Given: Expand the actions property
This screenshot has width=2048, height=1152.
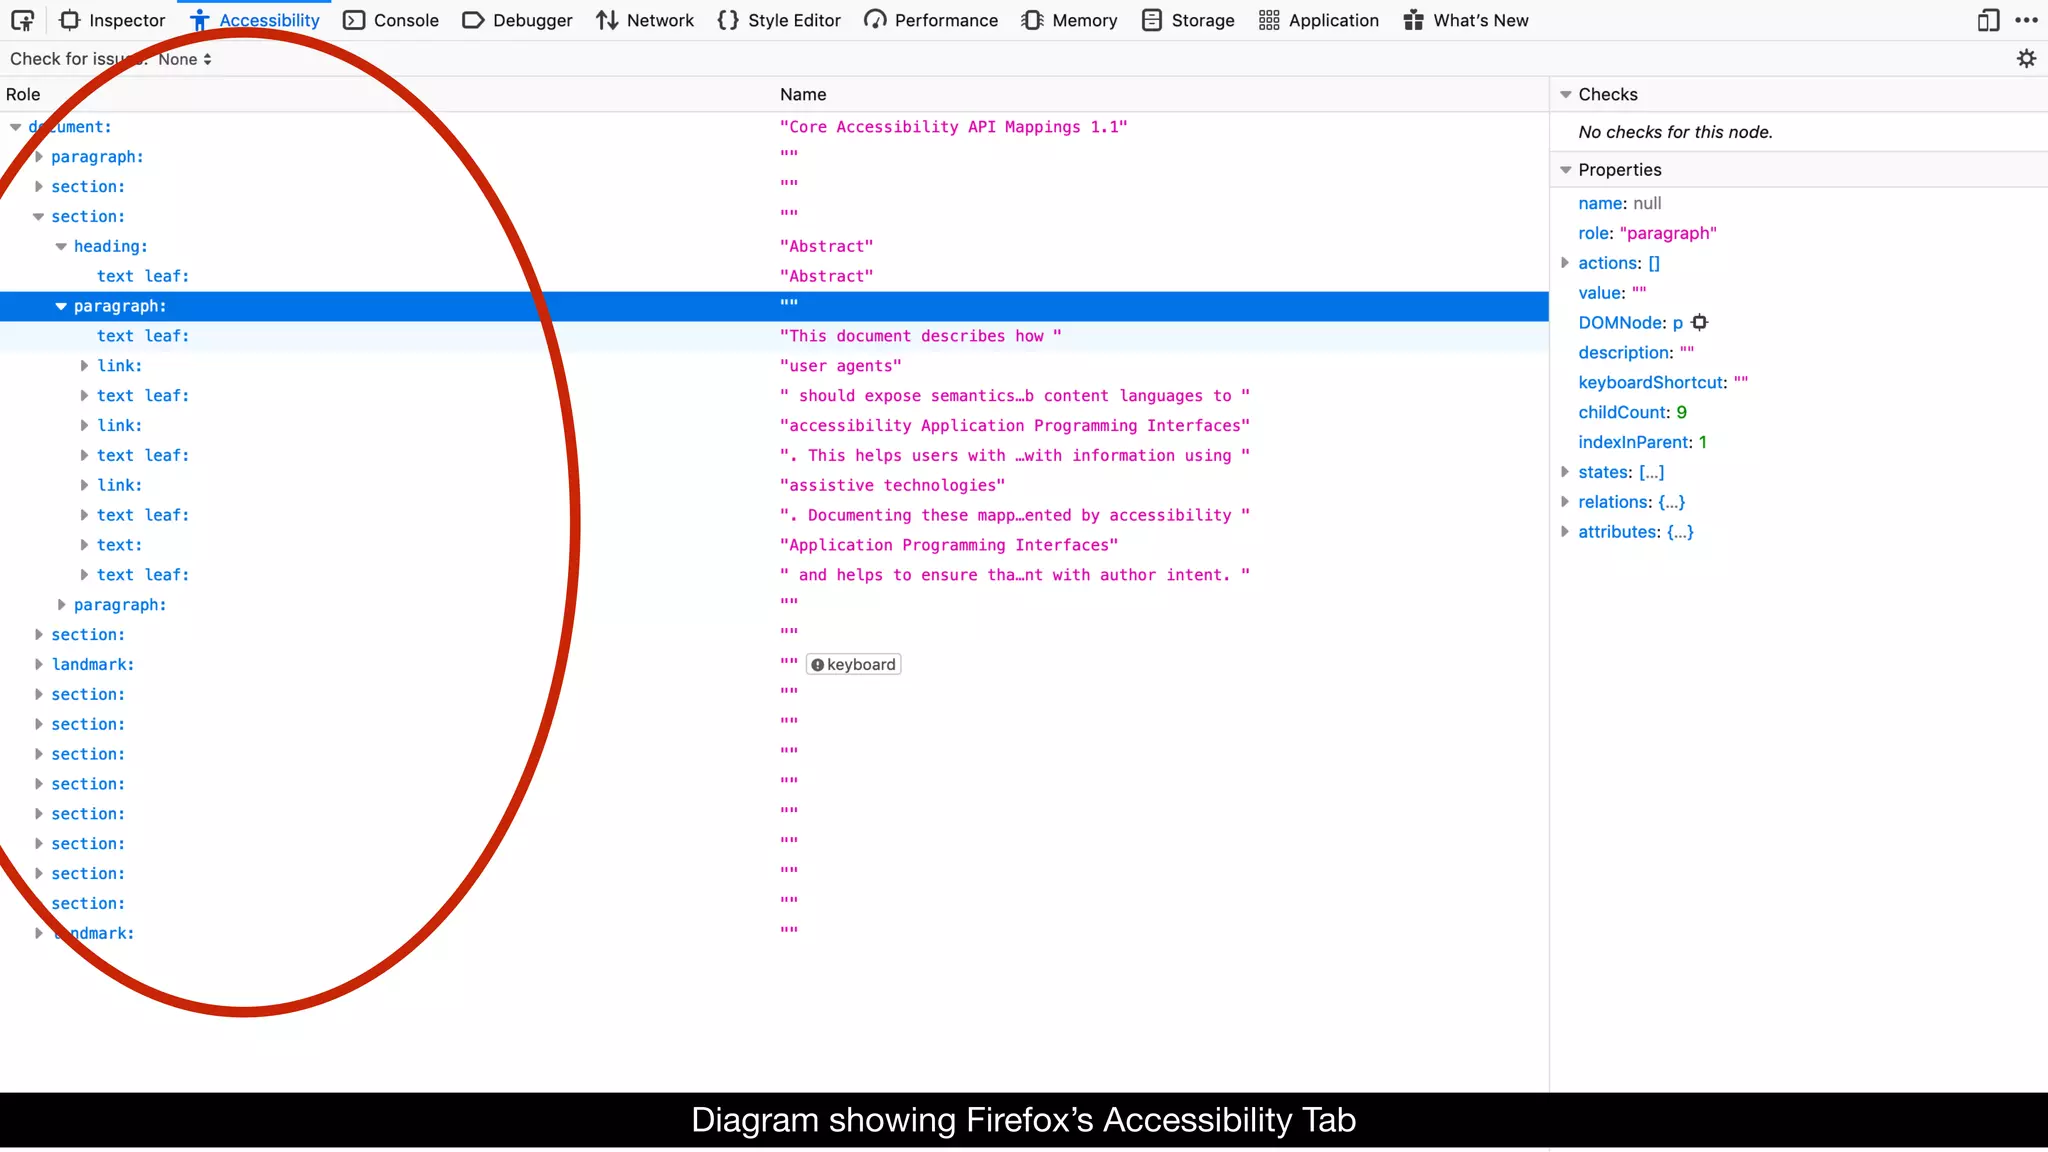Looking at the screenshot, I should [x=1565, y=263].
